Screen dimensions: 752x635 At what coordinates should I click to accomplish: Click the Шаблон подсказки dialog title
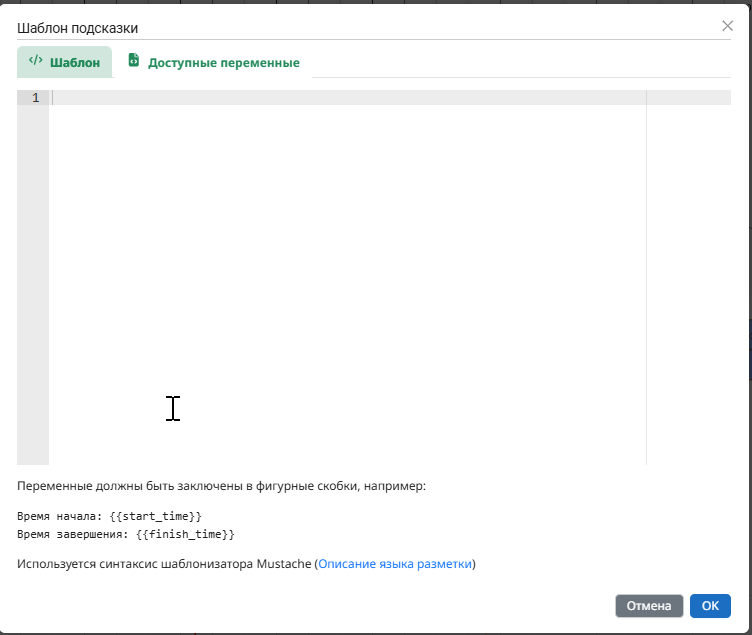click(x=78, y=28)
